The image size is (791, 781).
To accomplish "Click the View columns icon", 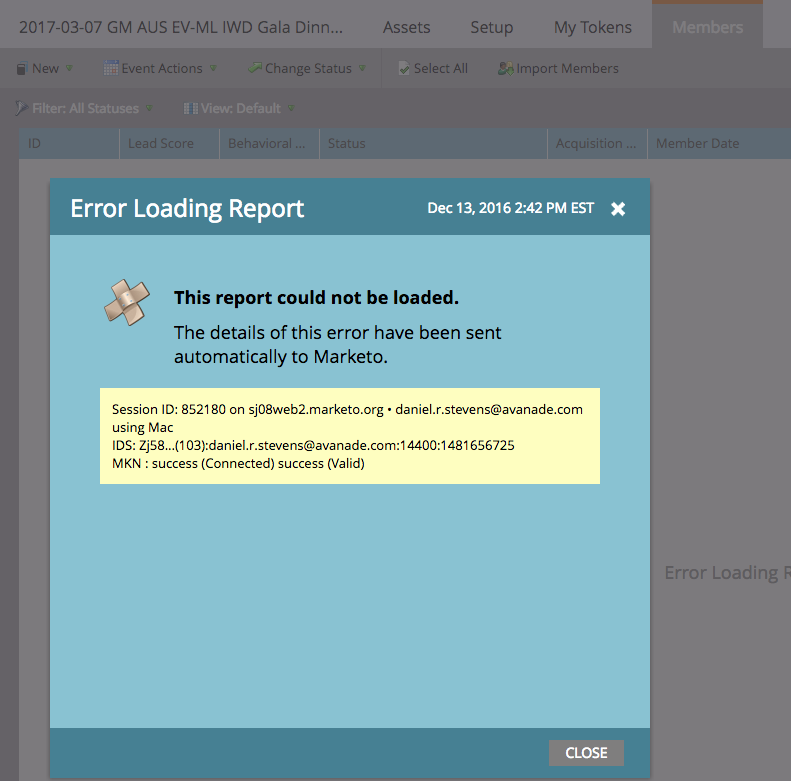I will coord(190,108).
